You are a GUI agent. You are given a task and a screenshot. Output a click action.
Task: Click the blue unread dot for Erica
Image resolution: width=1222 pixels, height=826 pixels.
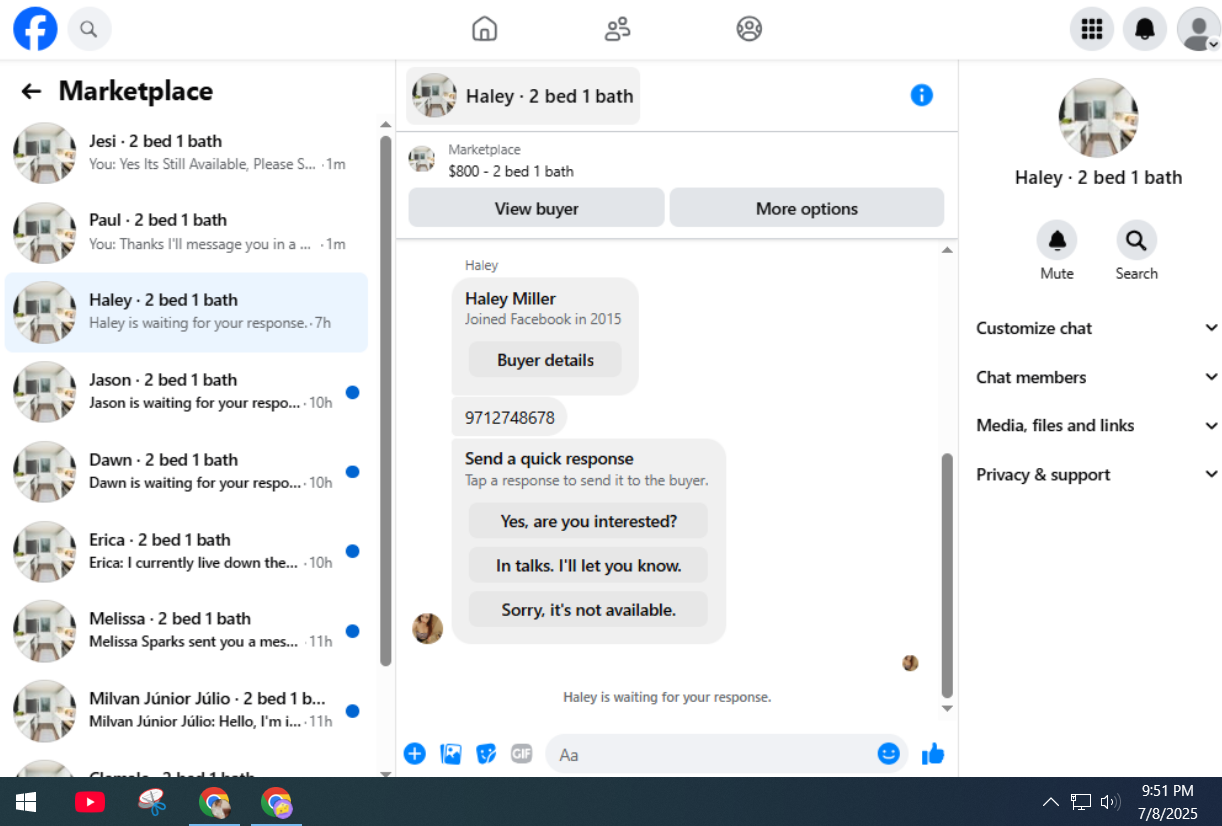pyautogui.click(x=352, y=551)
